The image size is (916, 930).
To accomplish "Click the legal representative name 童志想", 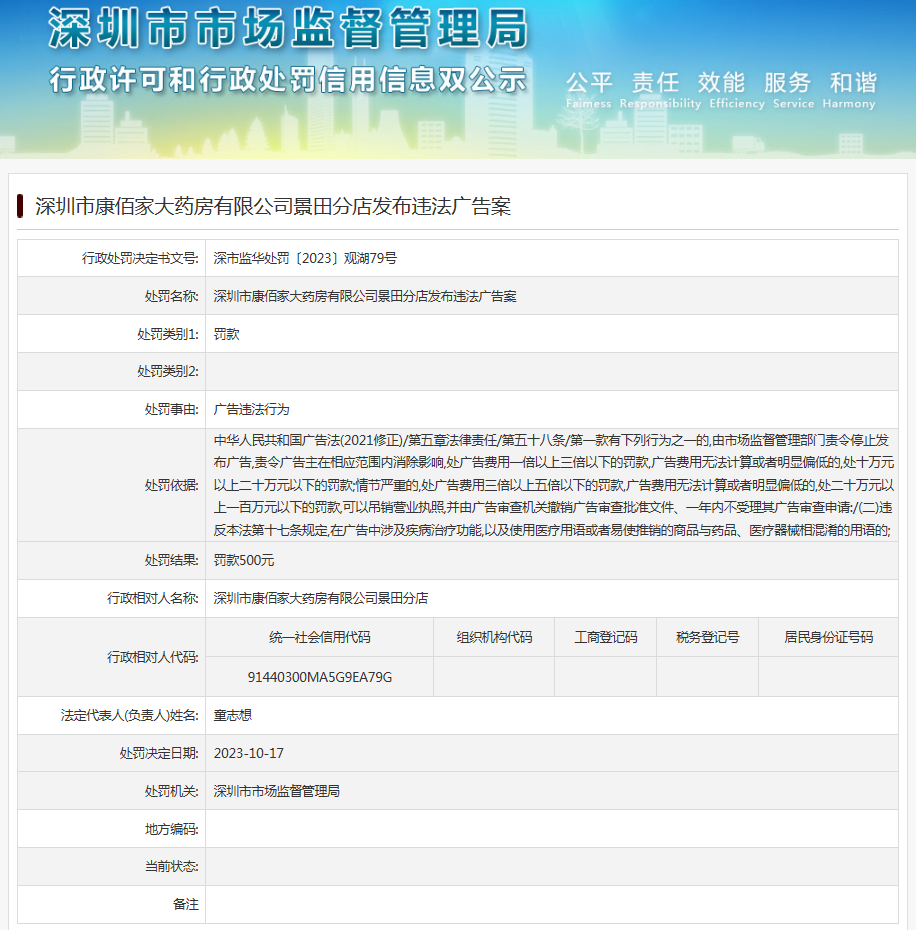I will coord(233,715).
